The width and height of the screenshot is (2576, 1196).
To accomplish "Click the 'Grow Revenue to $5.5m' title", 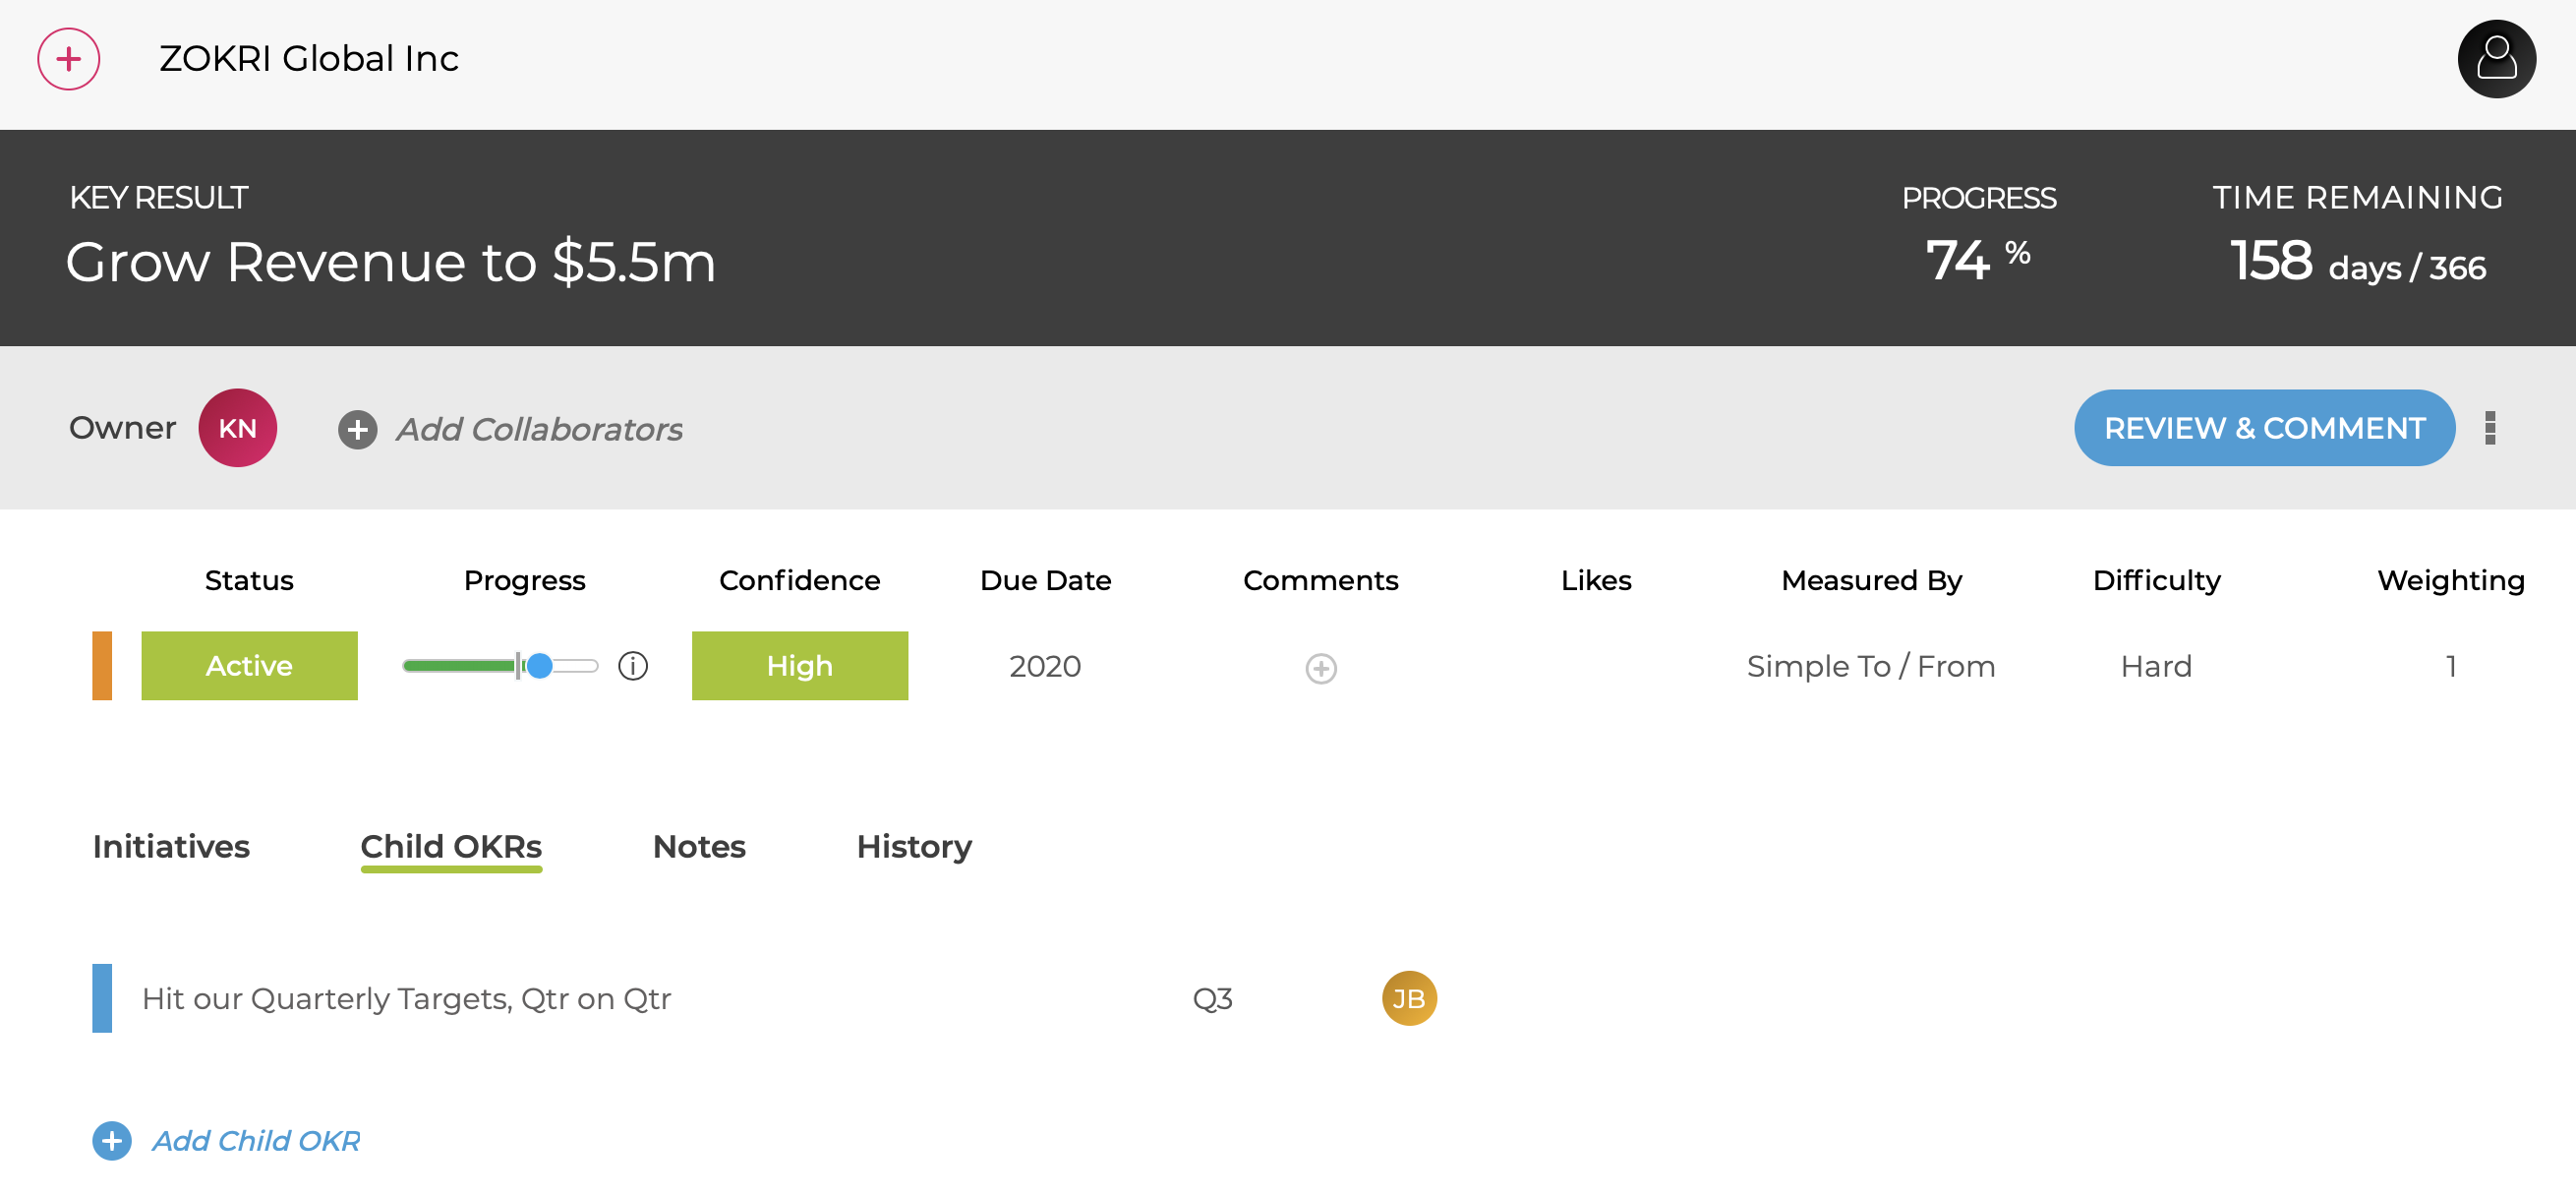I will (391, 263).
